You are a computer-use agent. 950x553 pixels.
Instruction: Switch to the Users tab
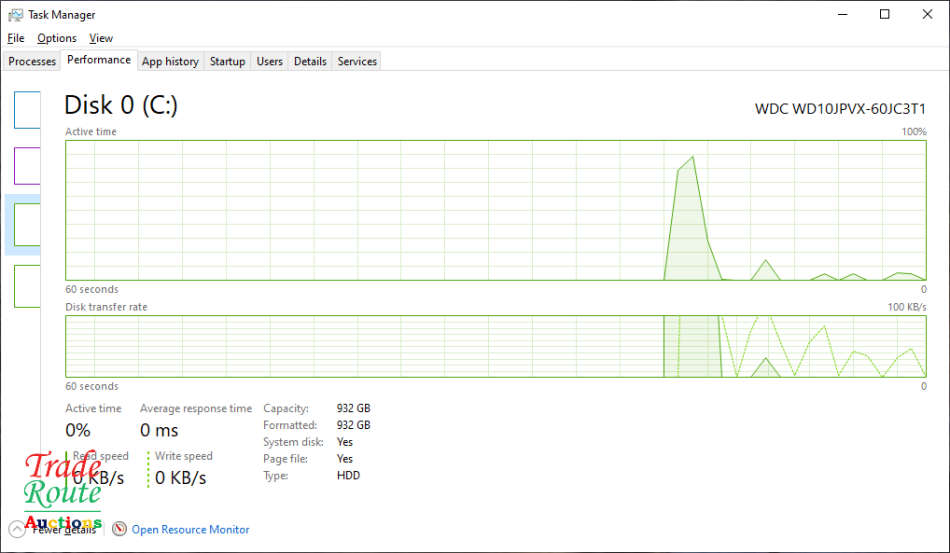click(x=269, y=61)
